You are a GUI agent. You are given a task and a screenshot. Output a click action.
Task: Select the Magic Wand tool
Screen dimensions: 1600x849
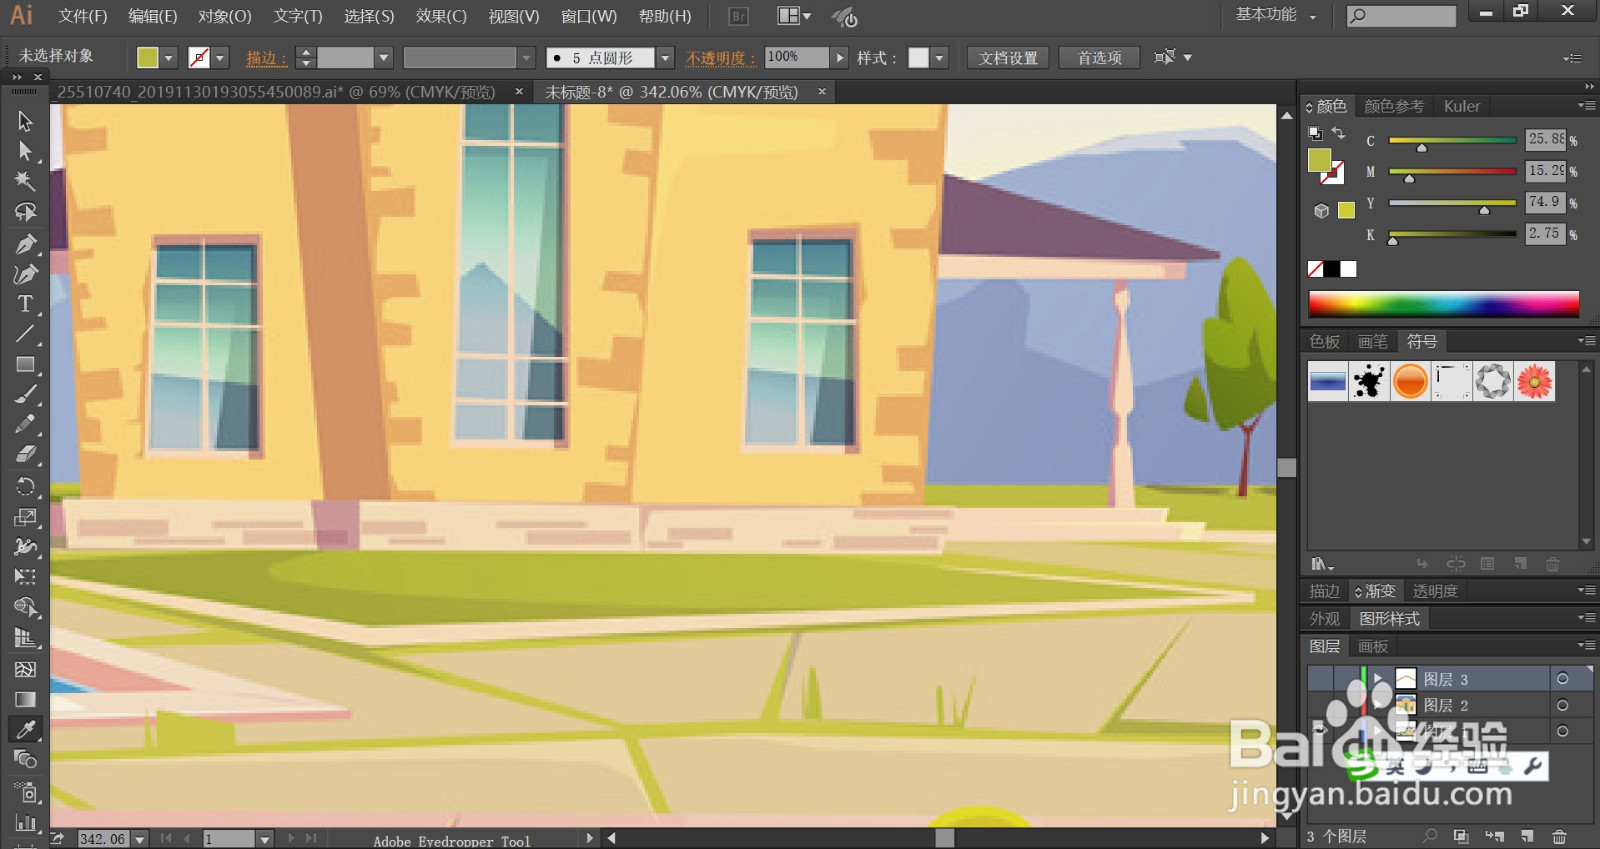point(25,181)
